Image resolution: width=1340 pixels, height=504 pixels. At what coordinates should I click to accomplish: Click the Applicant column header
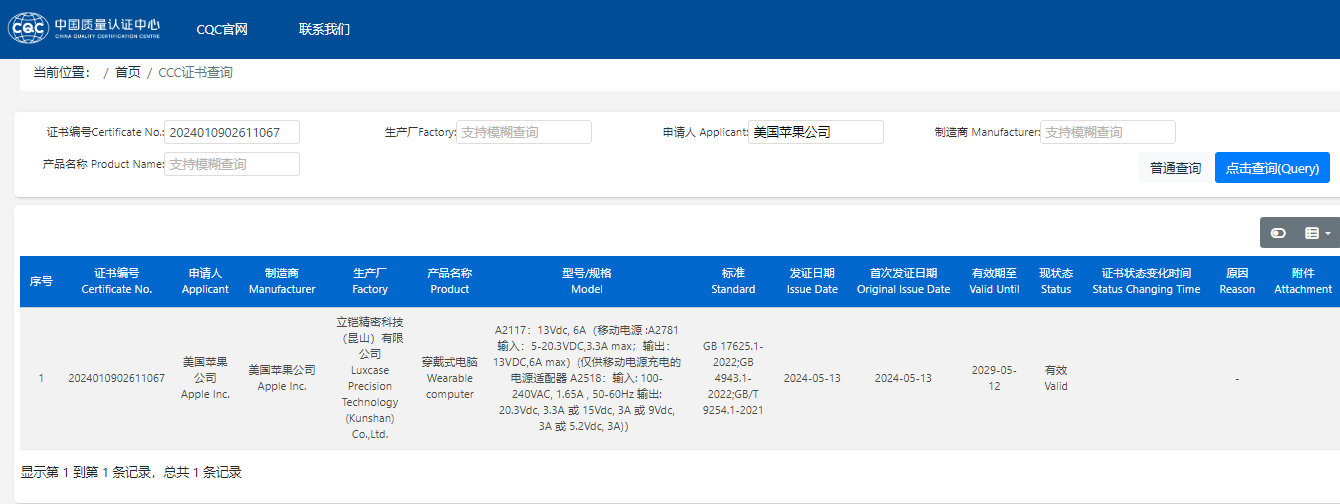(x=205, y=281)
